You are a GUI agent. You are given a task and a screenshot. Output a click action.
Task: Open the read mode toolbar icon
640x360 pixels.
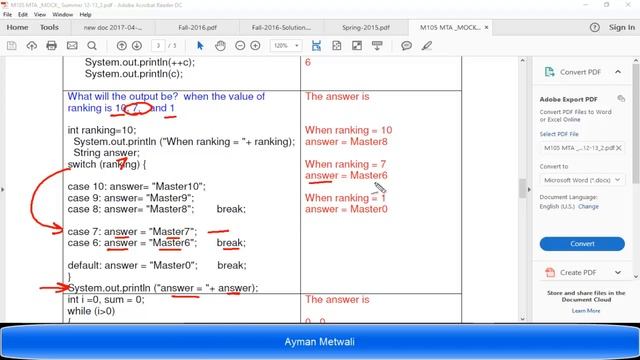[x=377, y=46]
